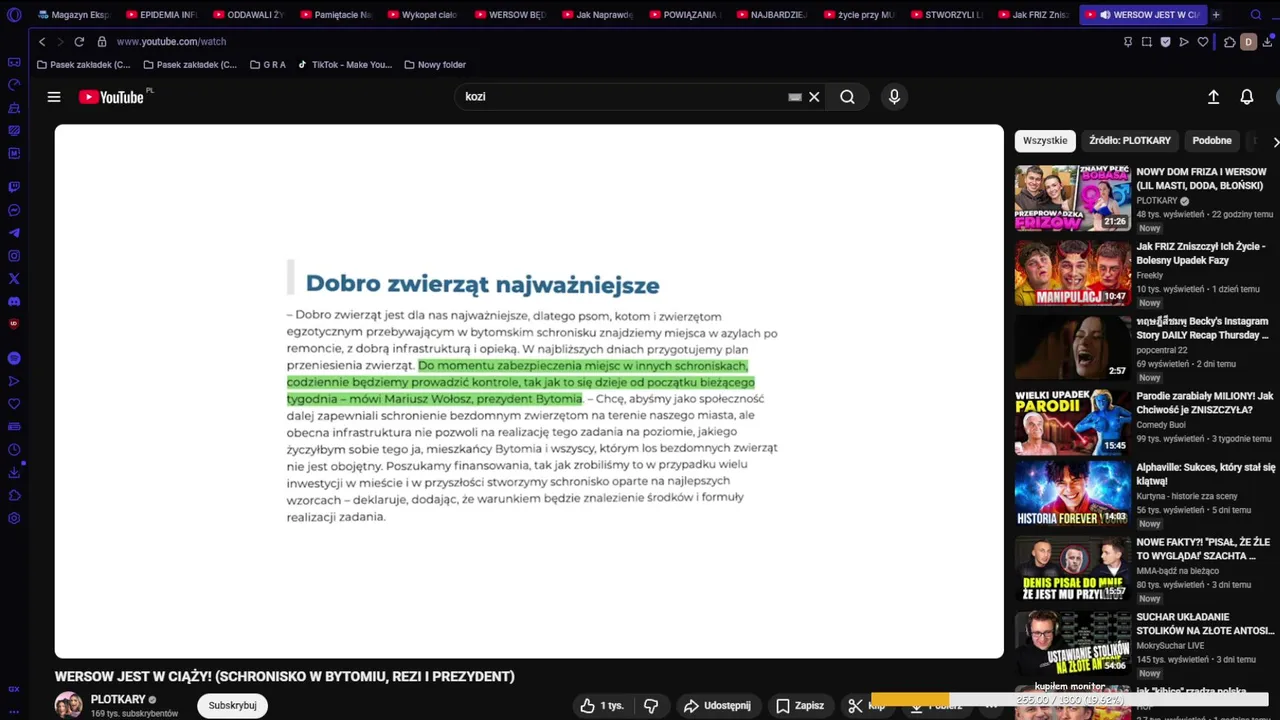Screen dimensions: 1280x720
Task: Mute the playing WERSOW JEST W CIĄŻY tab speaker
Action: (1105, 15)
